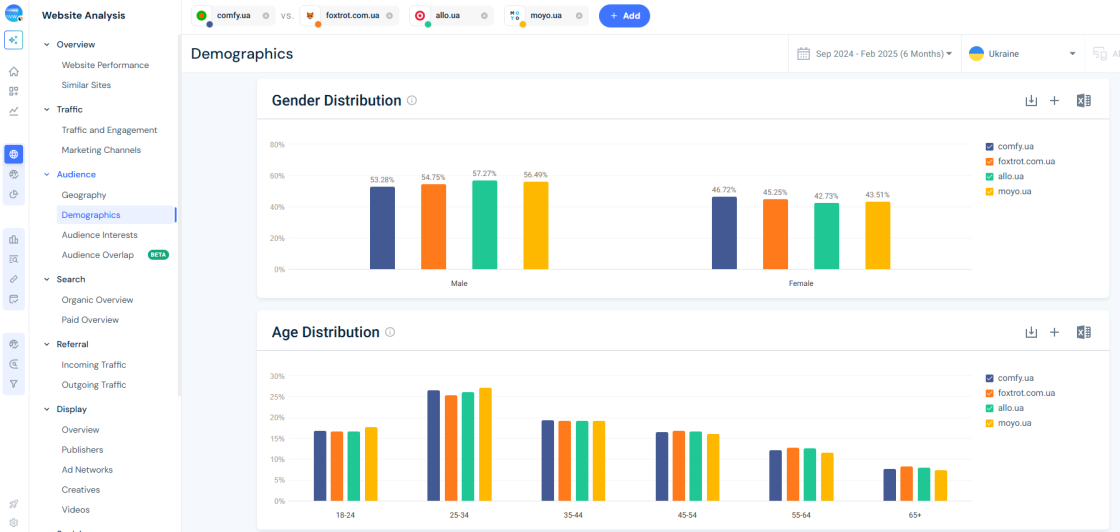The image size is (1120, 532).
Task: Open Creatives under Display
Action: [81, 490]
